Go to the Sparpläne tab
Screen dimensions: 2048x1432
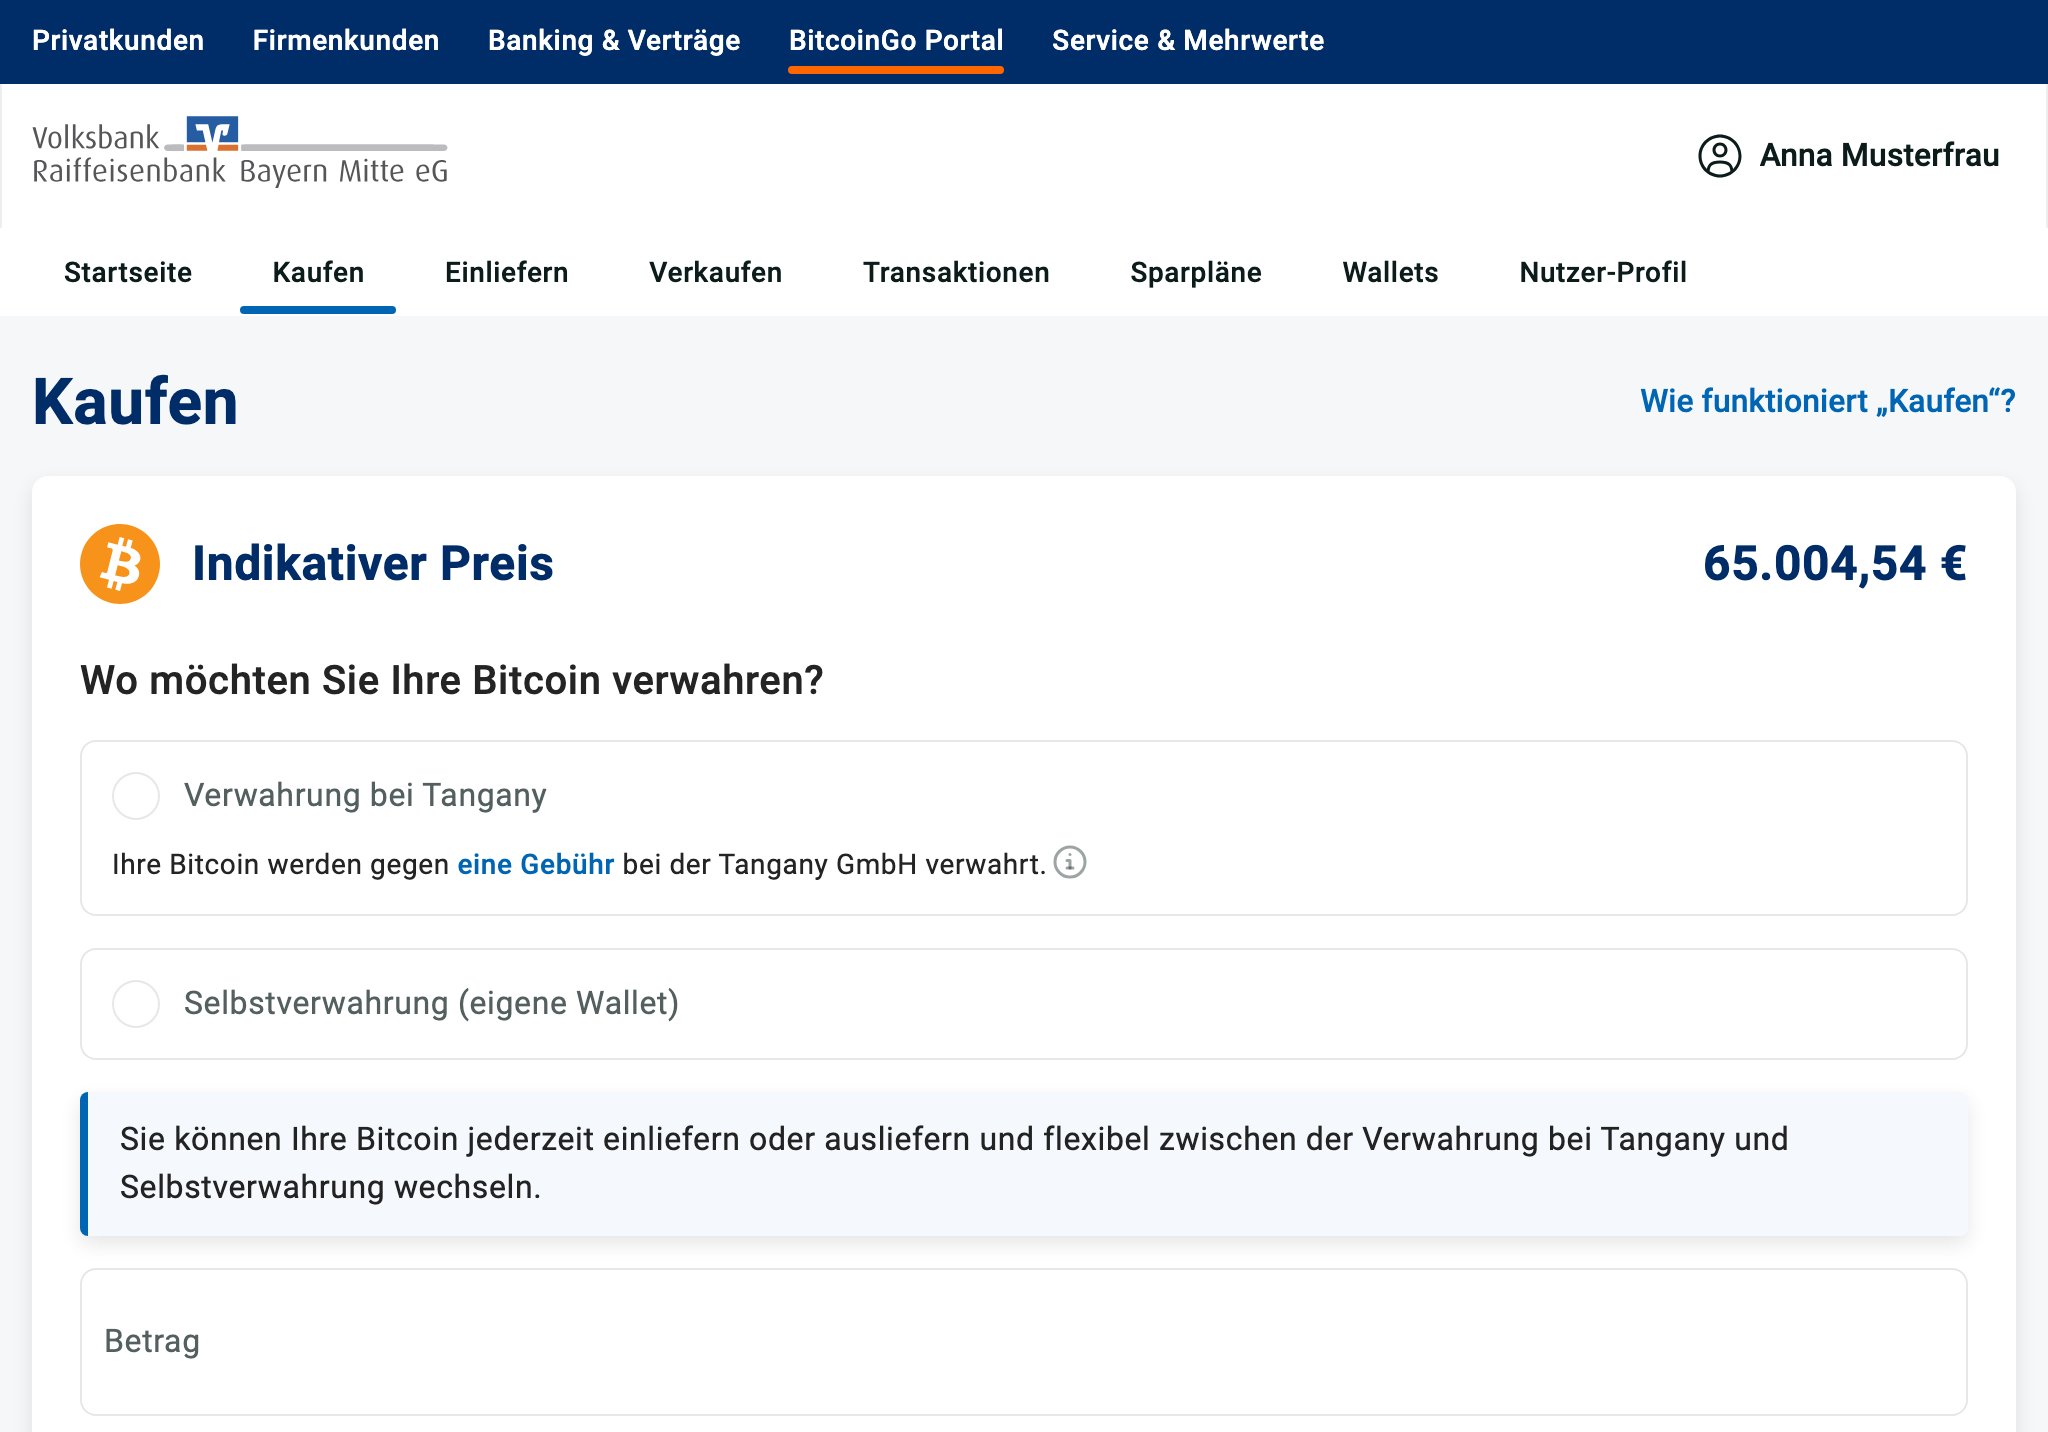[1196, 272]
